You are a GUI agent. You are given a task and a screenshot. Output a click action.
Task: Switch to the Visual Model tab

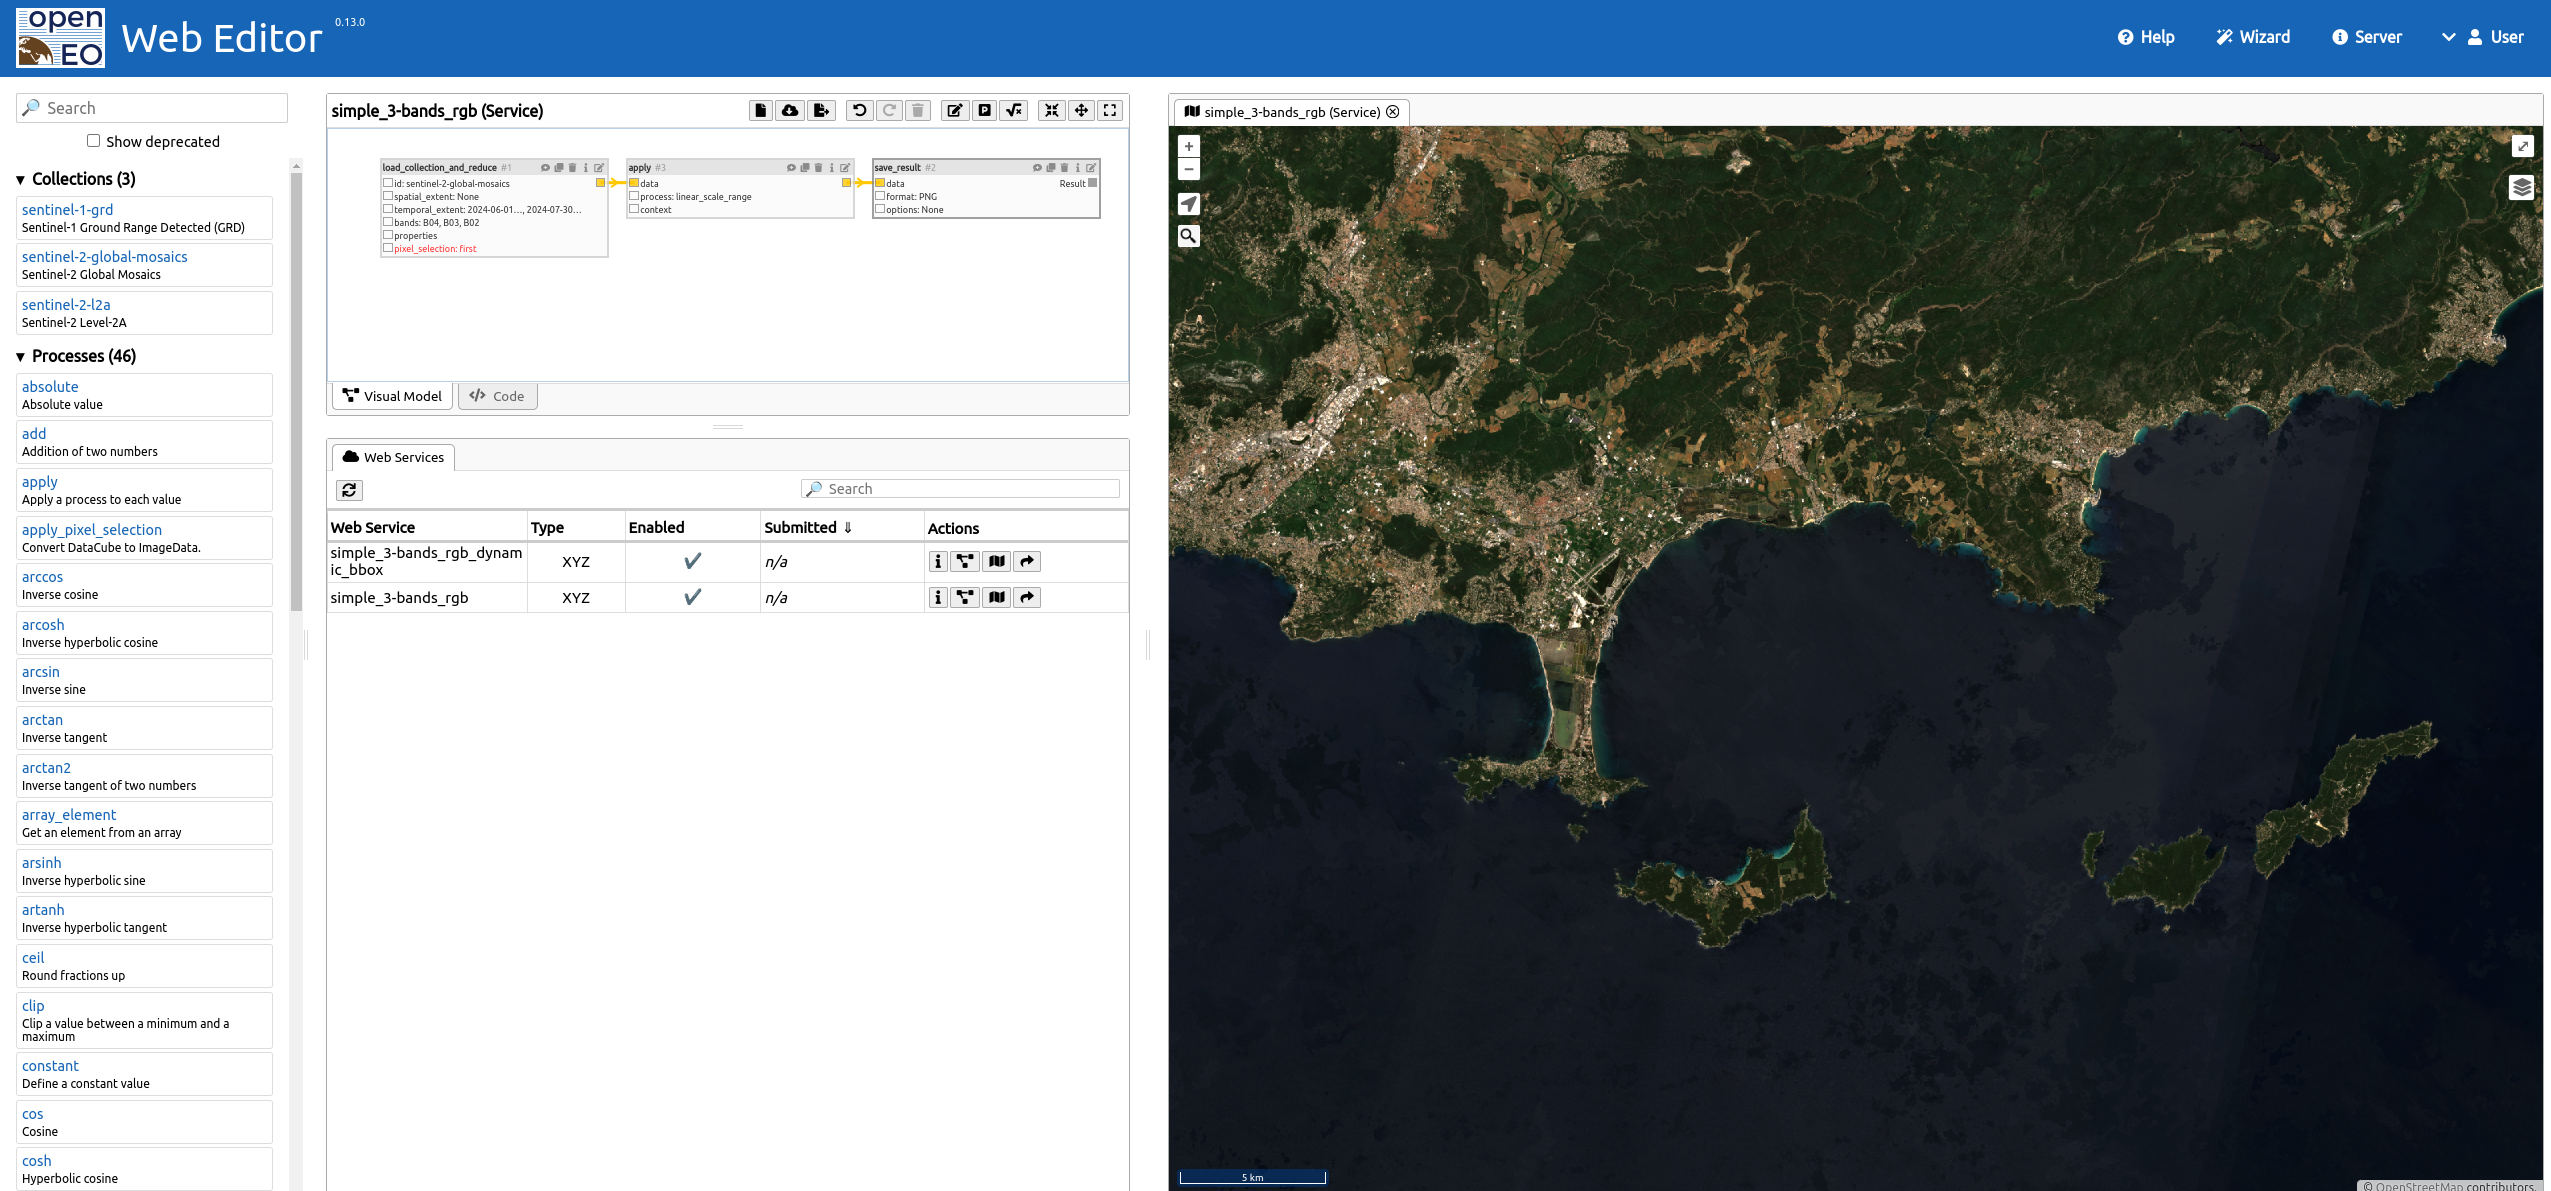(x=392, y=396)
